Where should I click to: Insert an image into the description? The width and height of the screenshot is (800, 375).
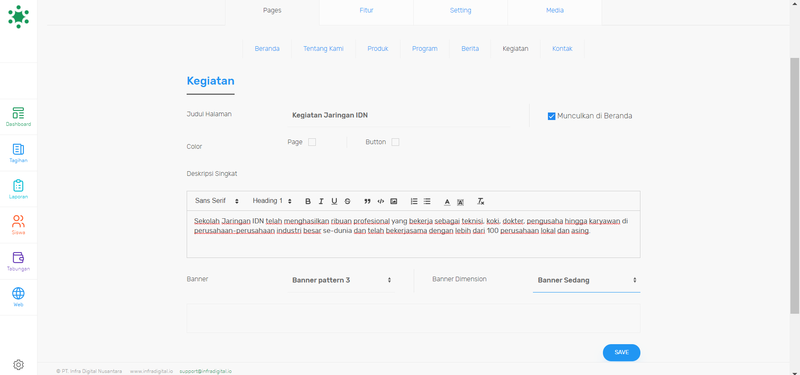tap(393, 202)
